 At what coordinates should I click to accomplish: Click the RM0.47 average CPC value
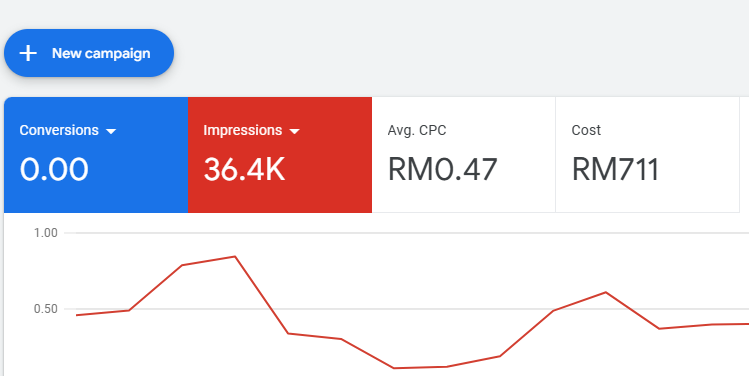(x=442, y=170)
